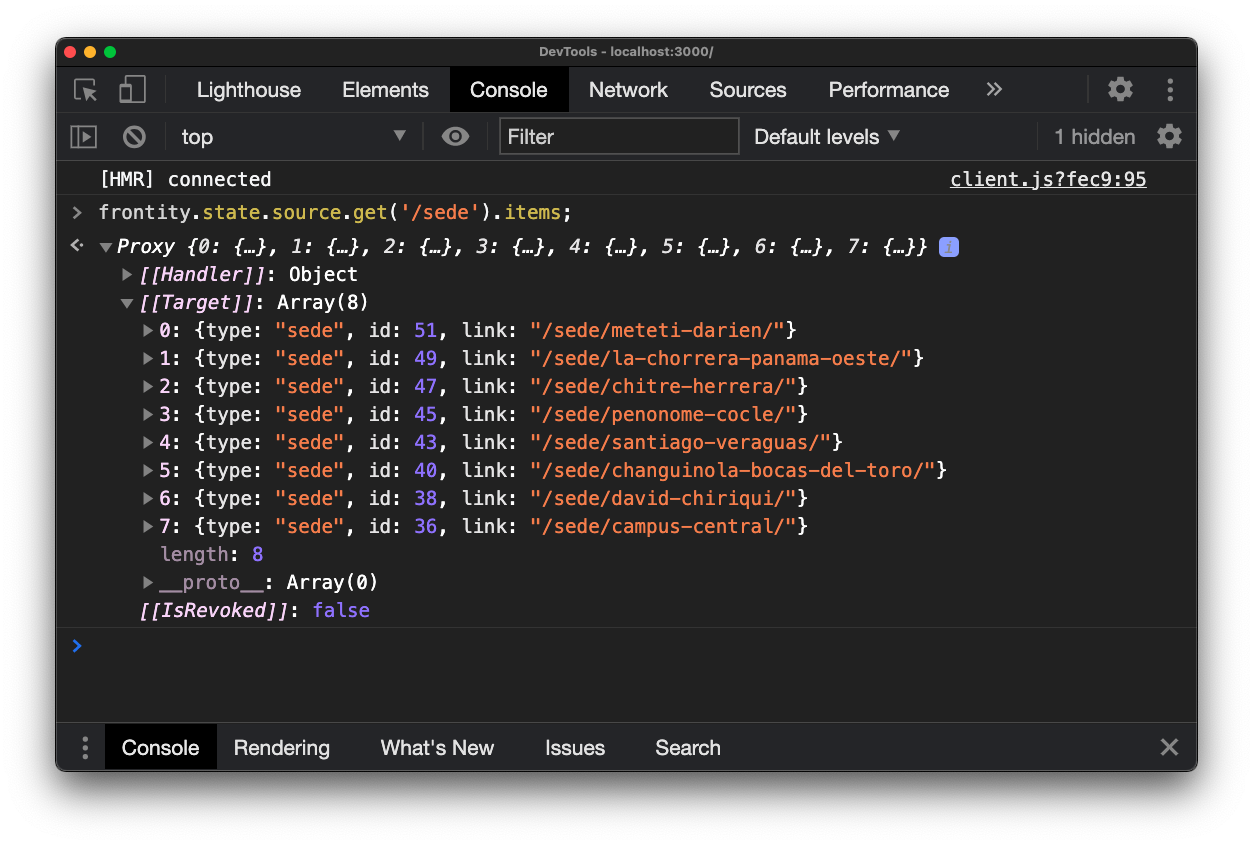Show more tabs with the chevron button
This screenshot has height=845, width=1253.
[994, 90]
